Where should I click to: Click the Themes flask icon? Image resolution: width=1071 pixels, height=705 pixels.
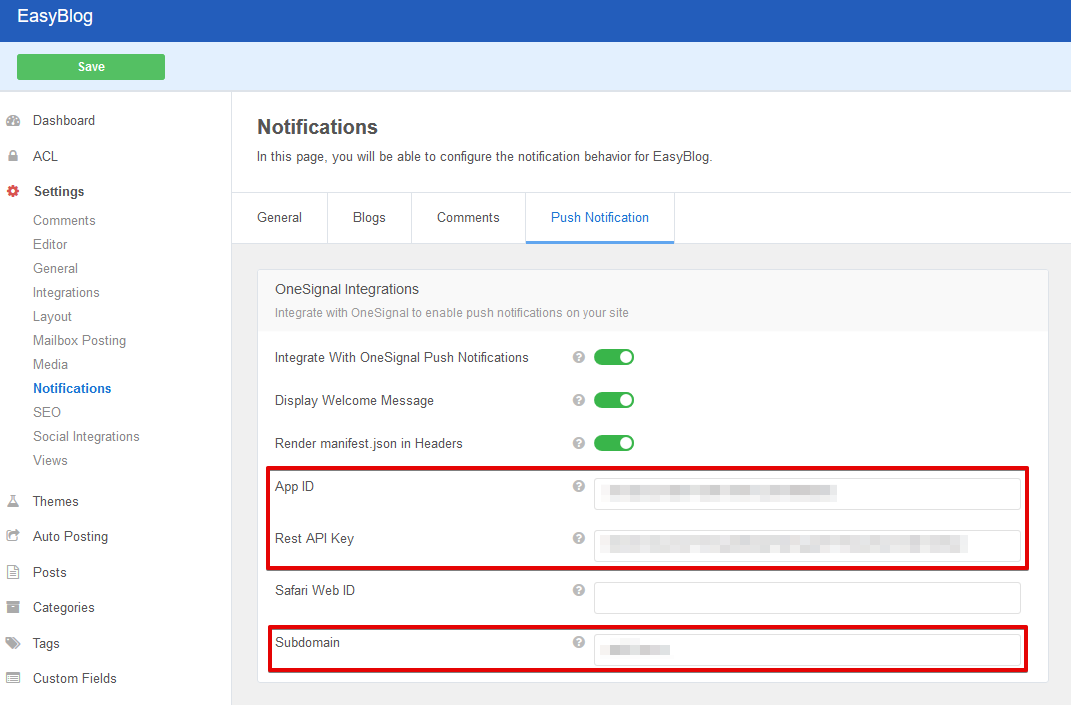pyautogui.click(x=13, y=501)
